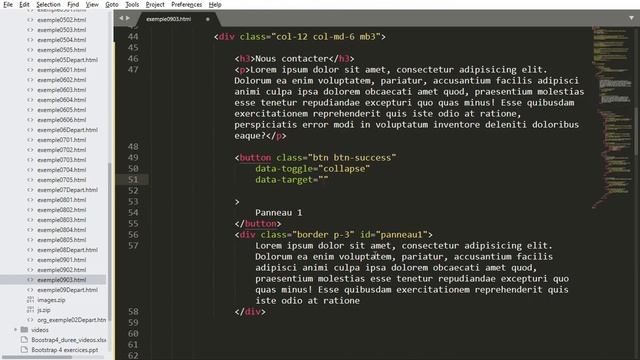Go to next tab with right arrow
This screenshot has width=640, height=360.
click(128, 18)
